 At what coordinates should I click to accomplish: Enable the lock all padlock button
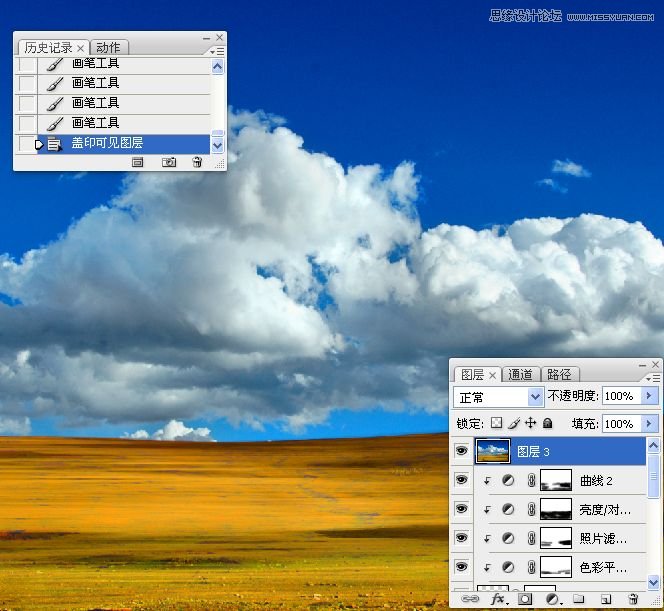coord(548,424)
